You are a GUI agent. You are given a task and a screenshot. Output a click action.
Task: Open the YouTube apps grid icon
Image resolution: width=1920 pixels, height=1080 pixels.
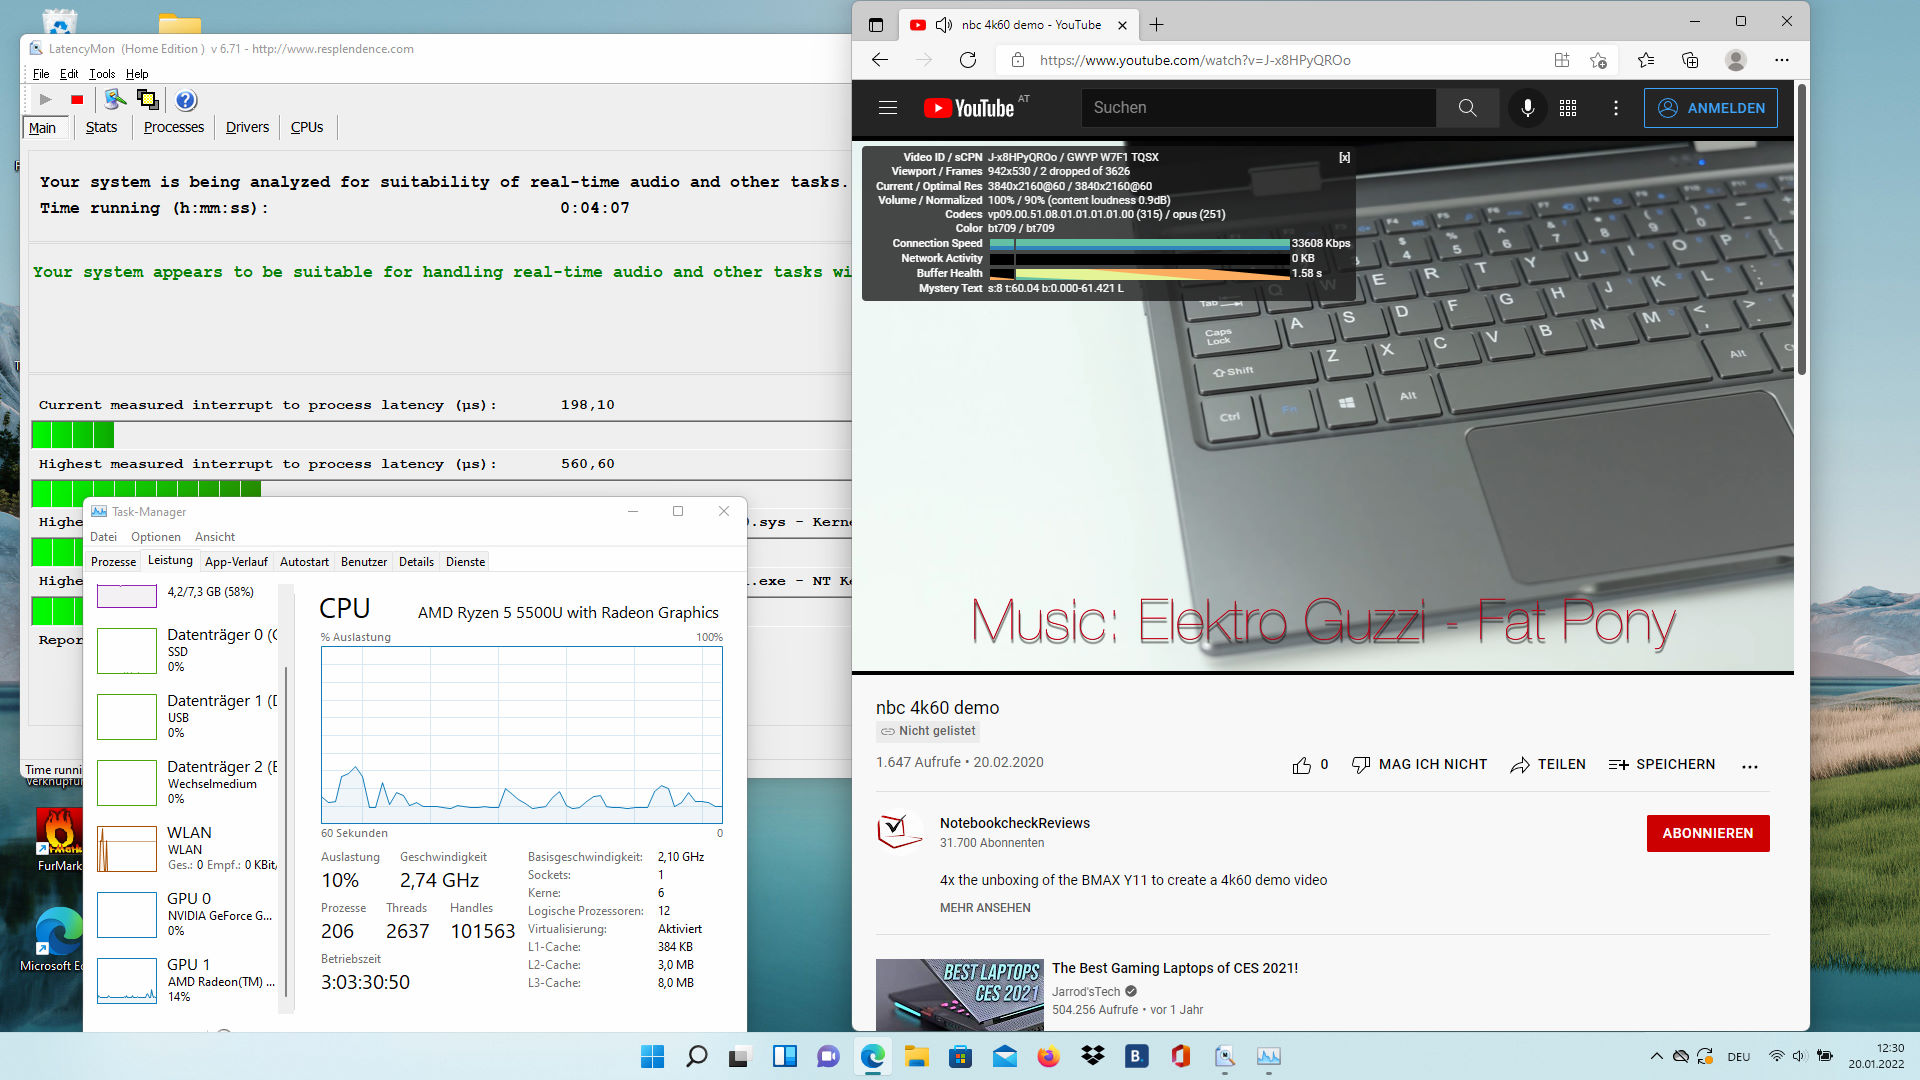(1568, 108)
